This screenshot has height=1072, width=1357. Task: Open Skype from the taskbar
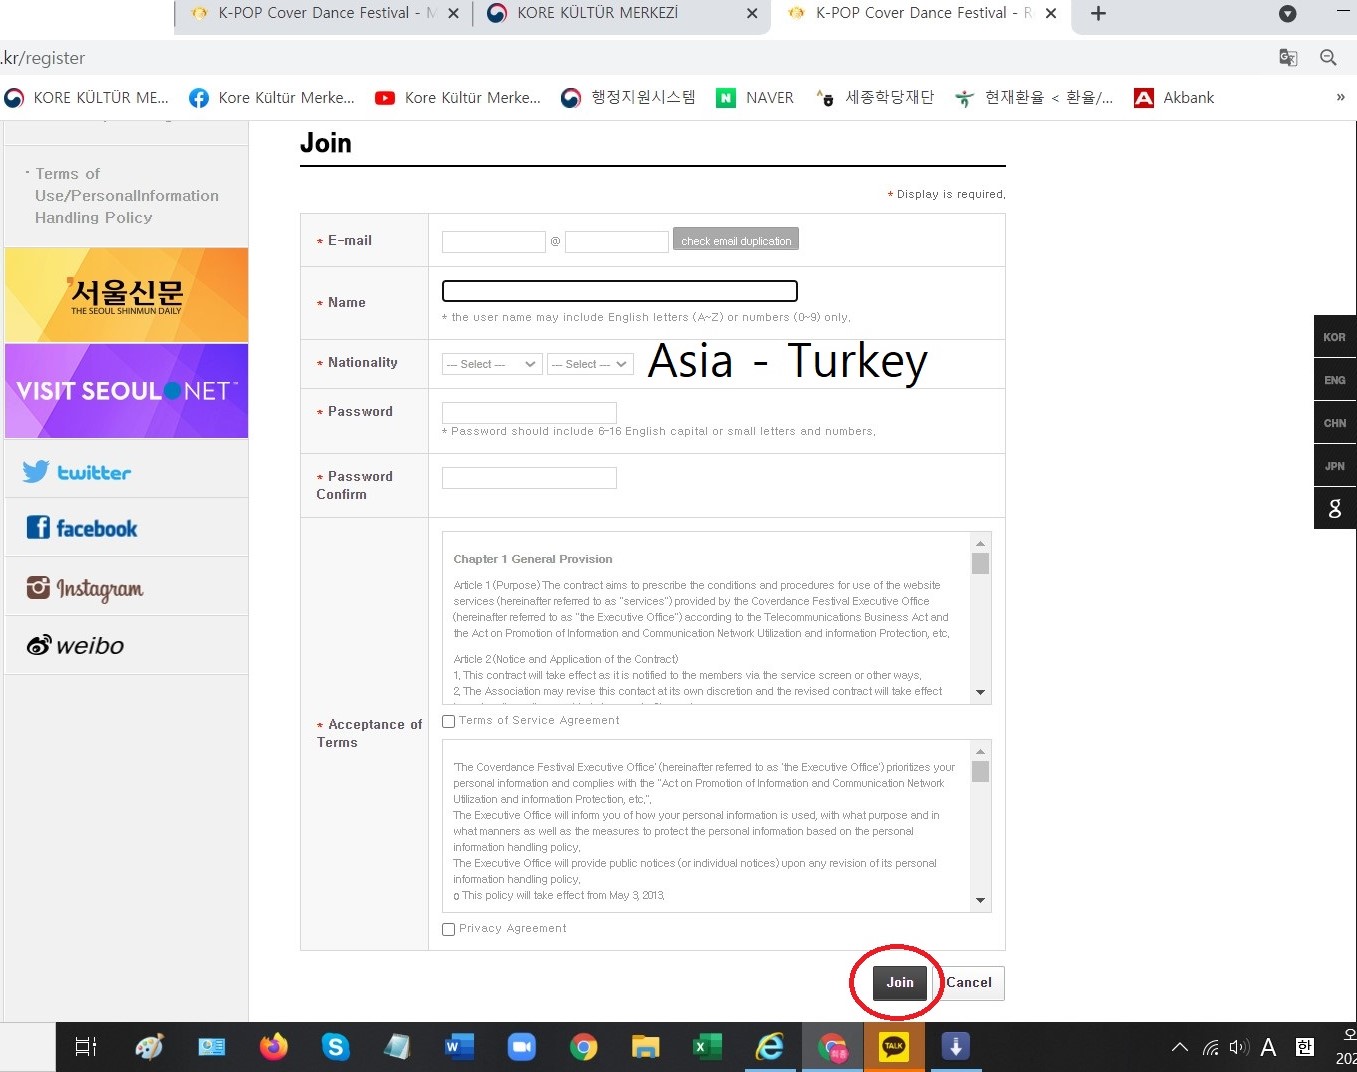335,1047
